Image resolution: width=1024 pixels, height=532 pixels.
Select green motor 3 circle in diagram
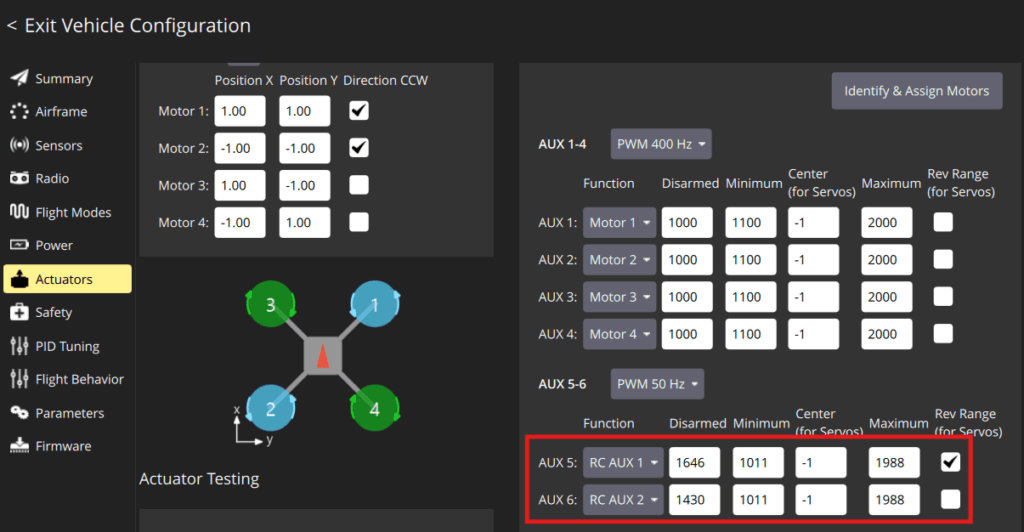point(270,304)
